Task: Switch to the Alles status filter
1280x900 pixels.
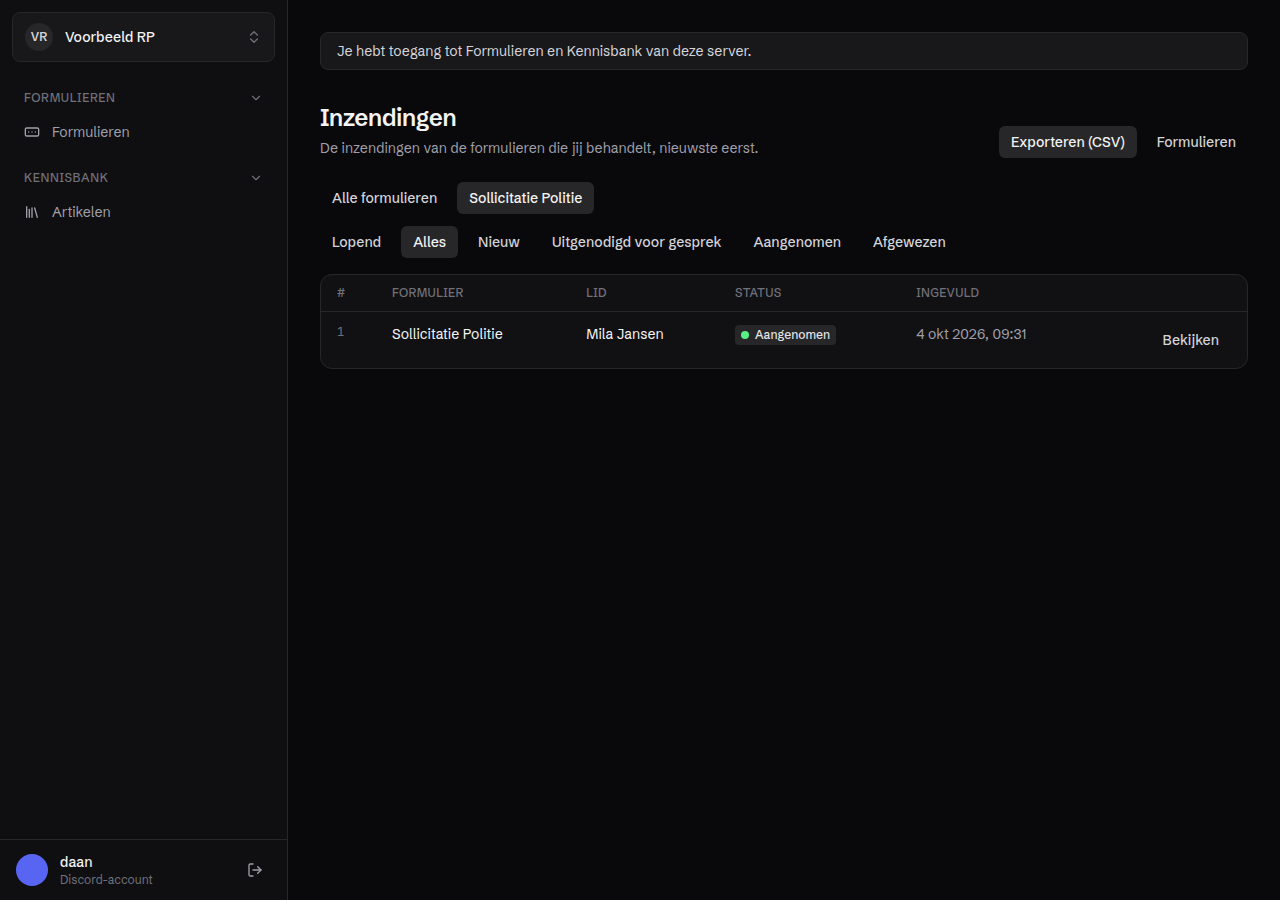Action: coord(429,242)
